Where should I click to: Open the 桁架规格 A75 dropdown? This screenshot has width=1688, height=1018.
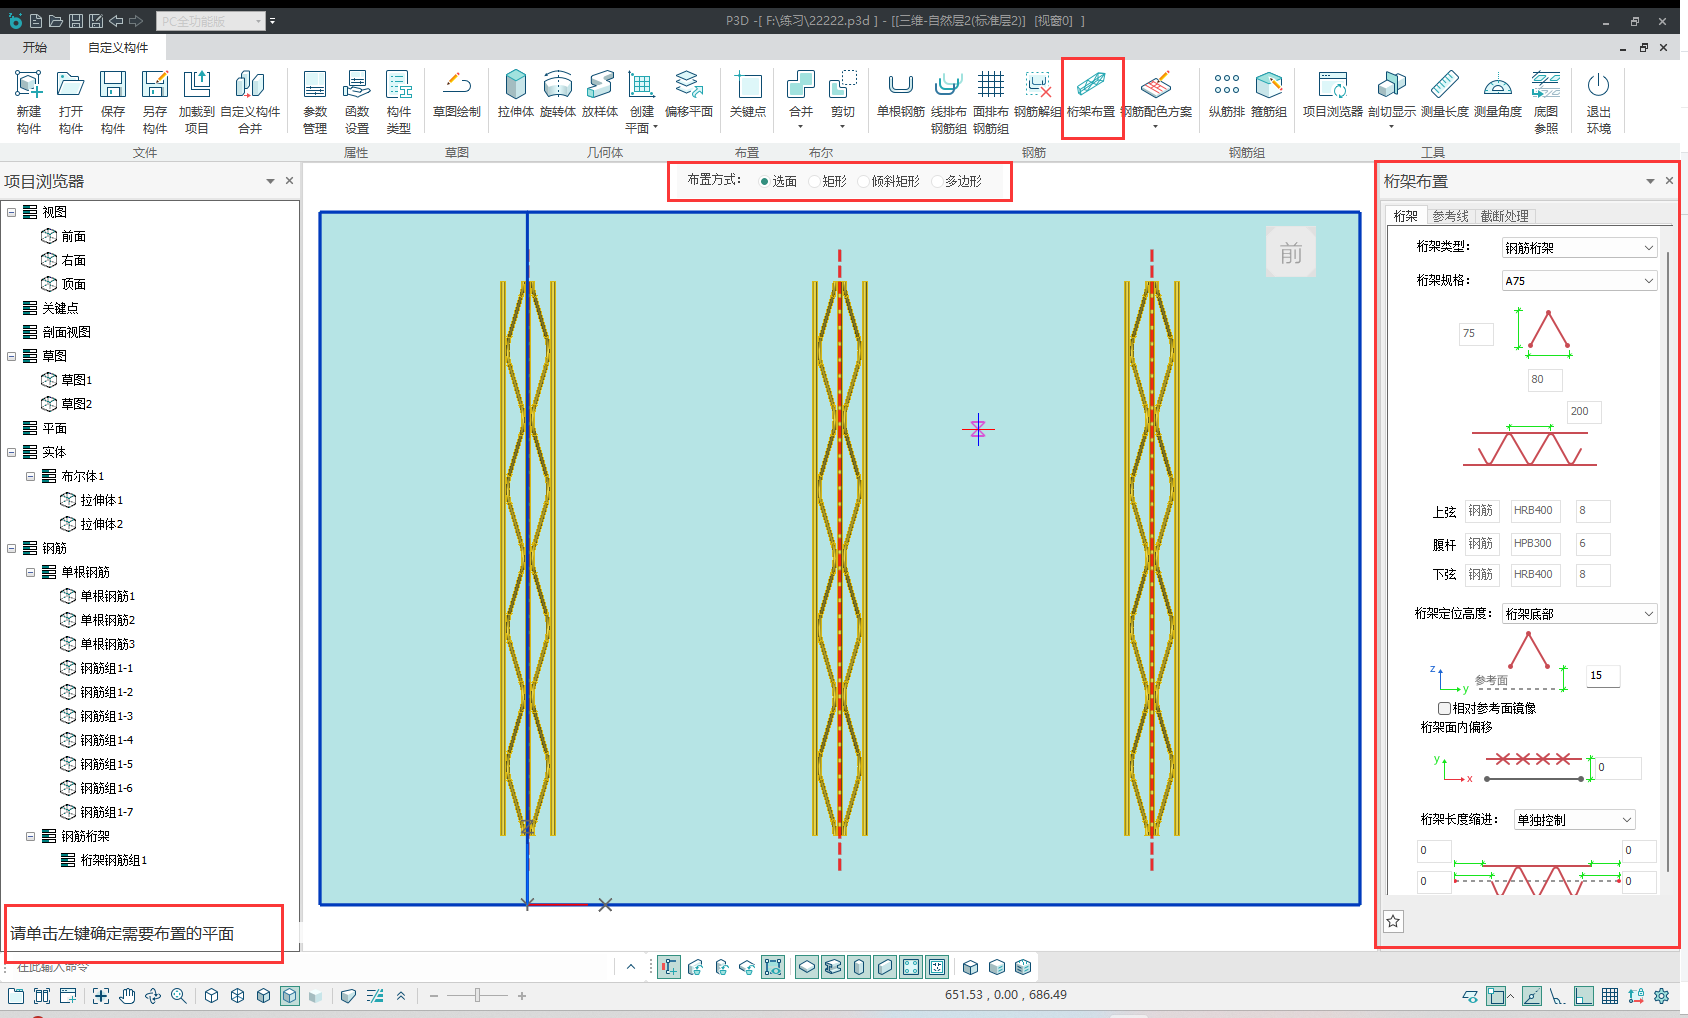(x=1579, y=281)
